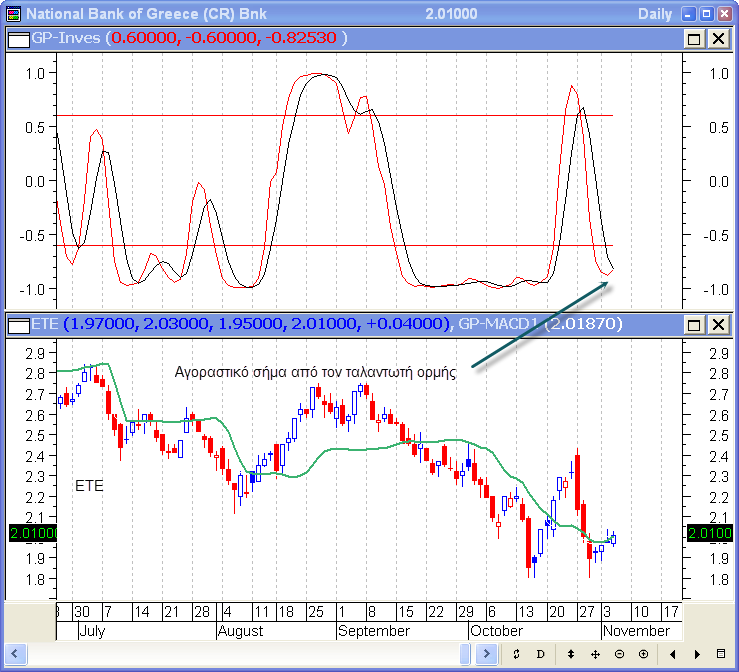Select the Greek buy-signal text annotation
739x672 pixels.
pos(315,371)
